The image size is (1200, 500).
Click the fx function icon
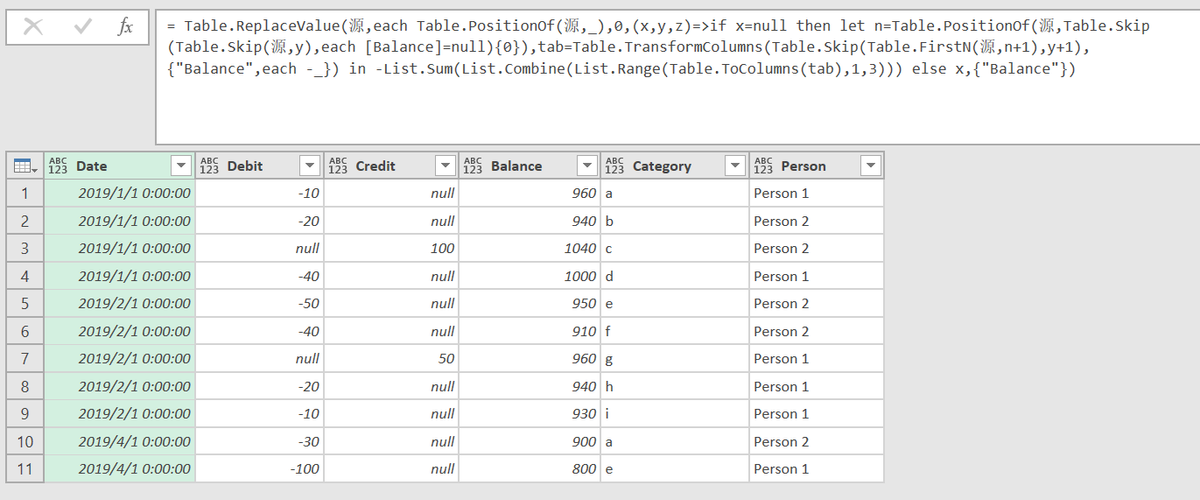(125, 28)
